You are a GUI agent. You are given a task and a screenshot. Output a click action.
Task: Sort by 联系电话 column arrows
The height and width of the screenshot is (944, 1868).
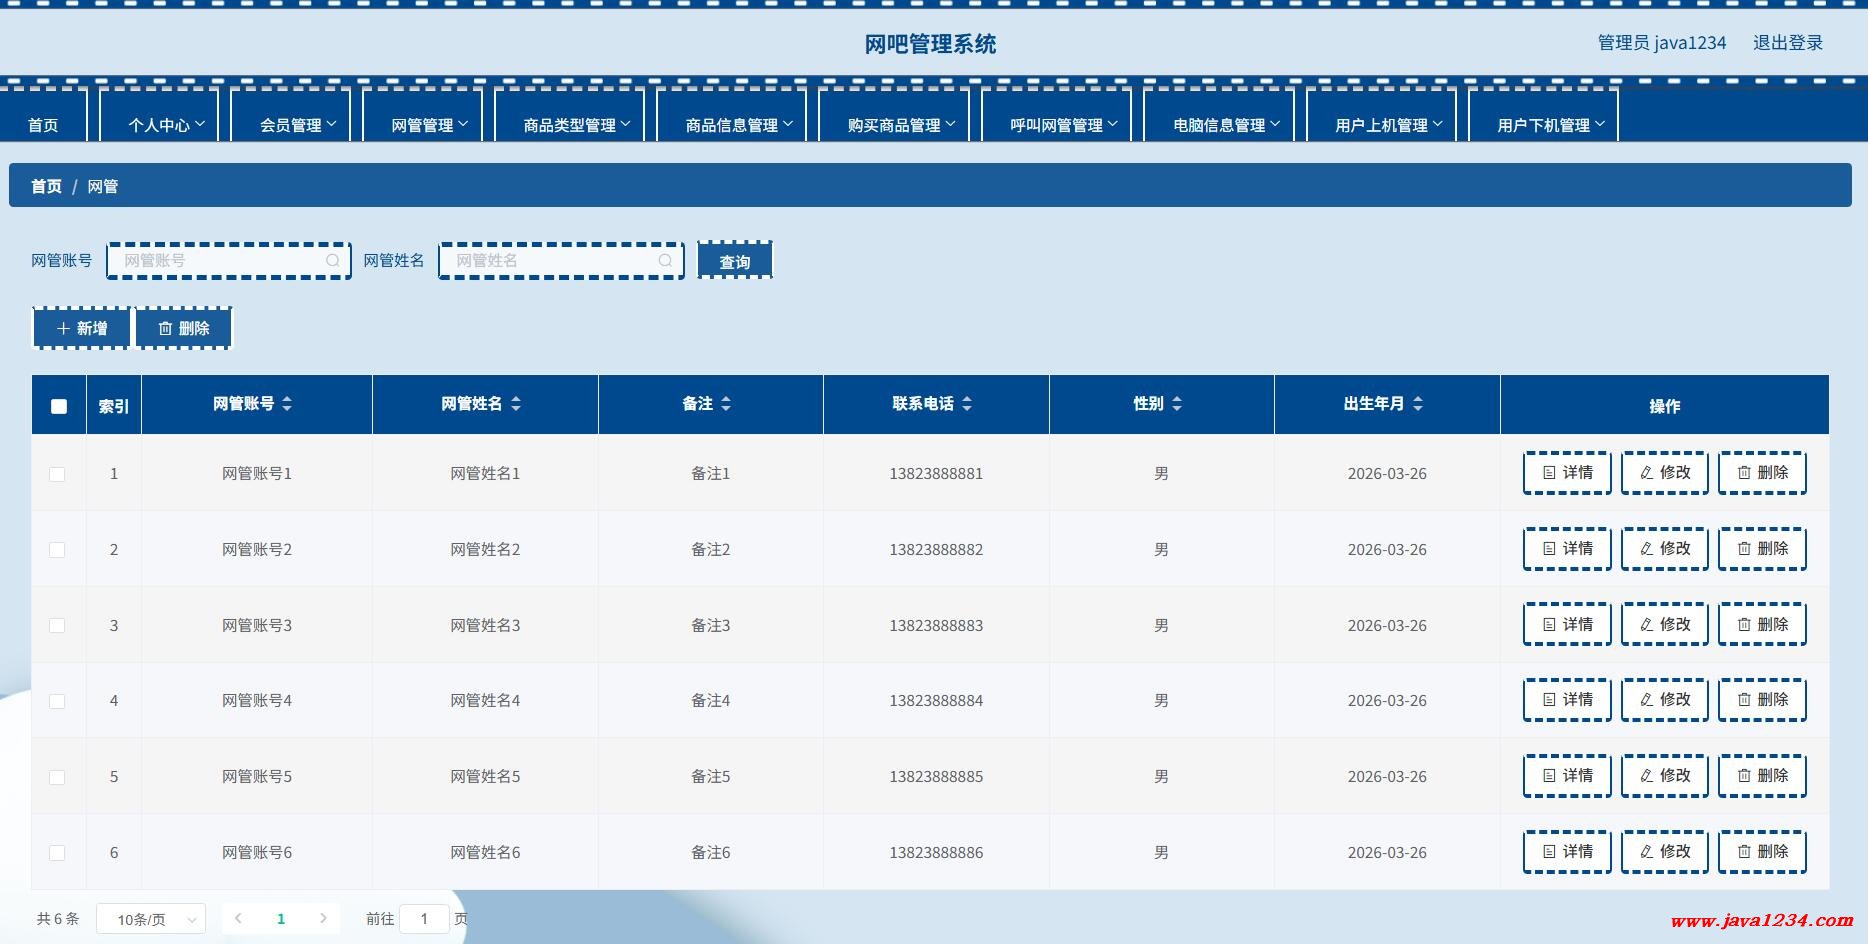pyautogui.click(x=967, y=404)
